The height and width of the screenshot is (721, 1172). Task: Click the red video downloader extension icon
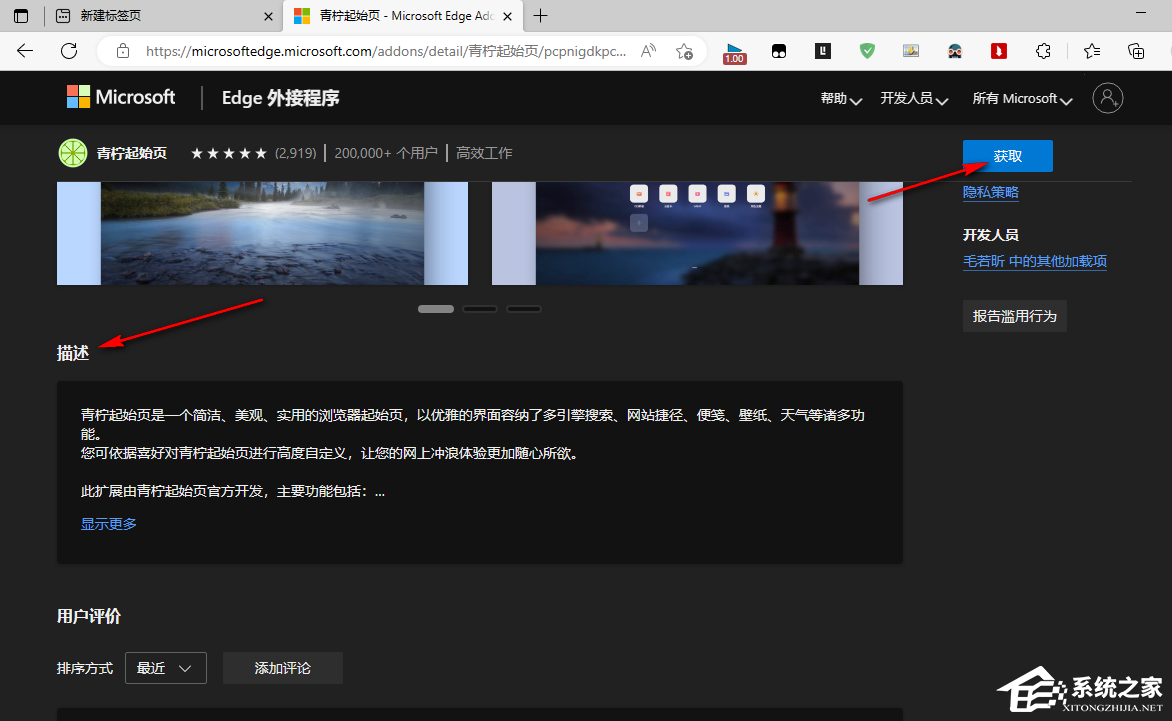pyautogui.click(x=998, y=50)
